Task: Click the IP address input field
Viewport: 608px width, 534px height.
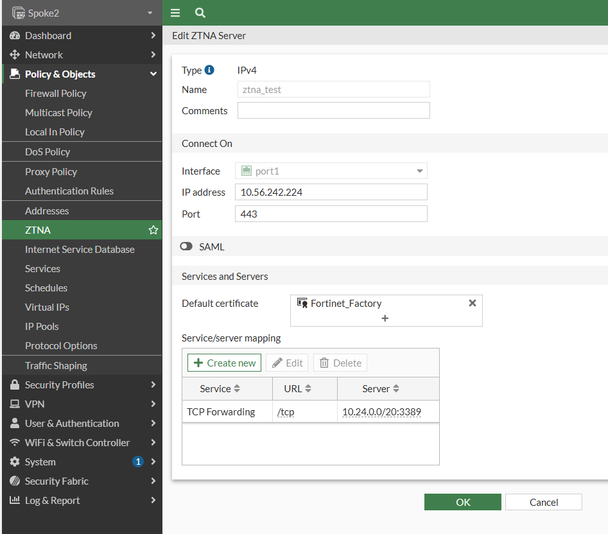Action: tap(331, 192)
